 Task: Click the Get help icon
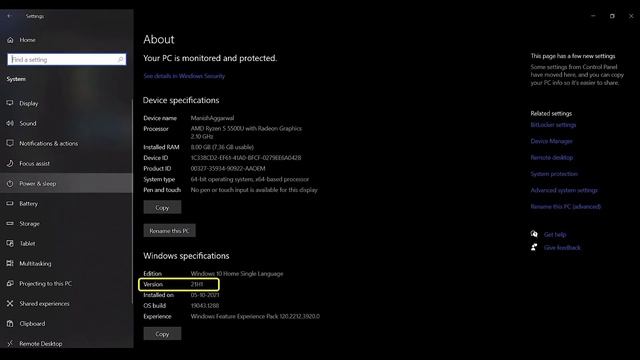point(534,234)
